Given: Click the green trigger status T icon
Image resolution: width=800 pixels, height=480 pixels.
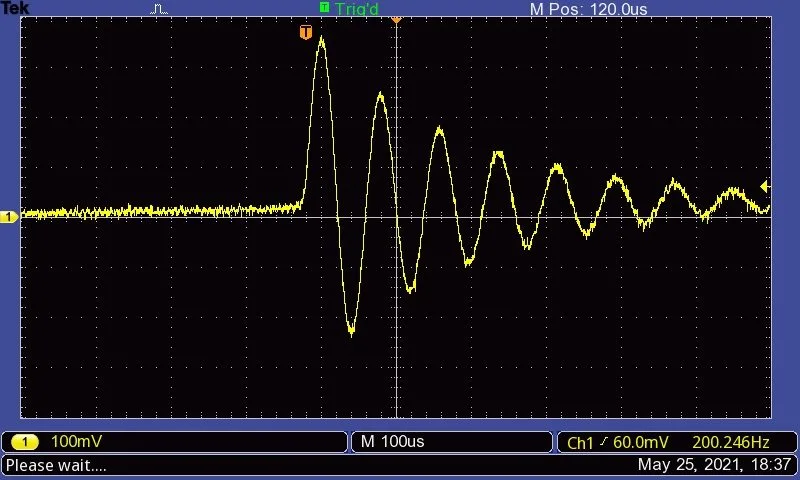Looking at the screenshot, I should [x=324, y=8].
